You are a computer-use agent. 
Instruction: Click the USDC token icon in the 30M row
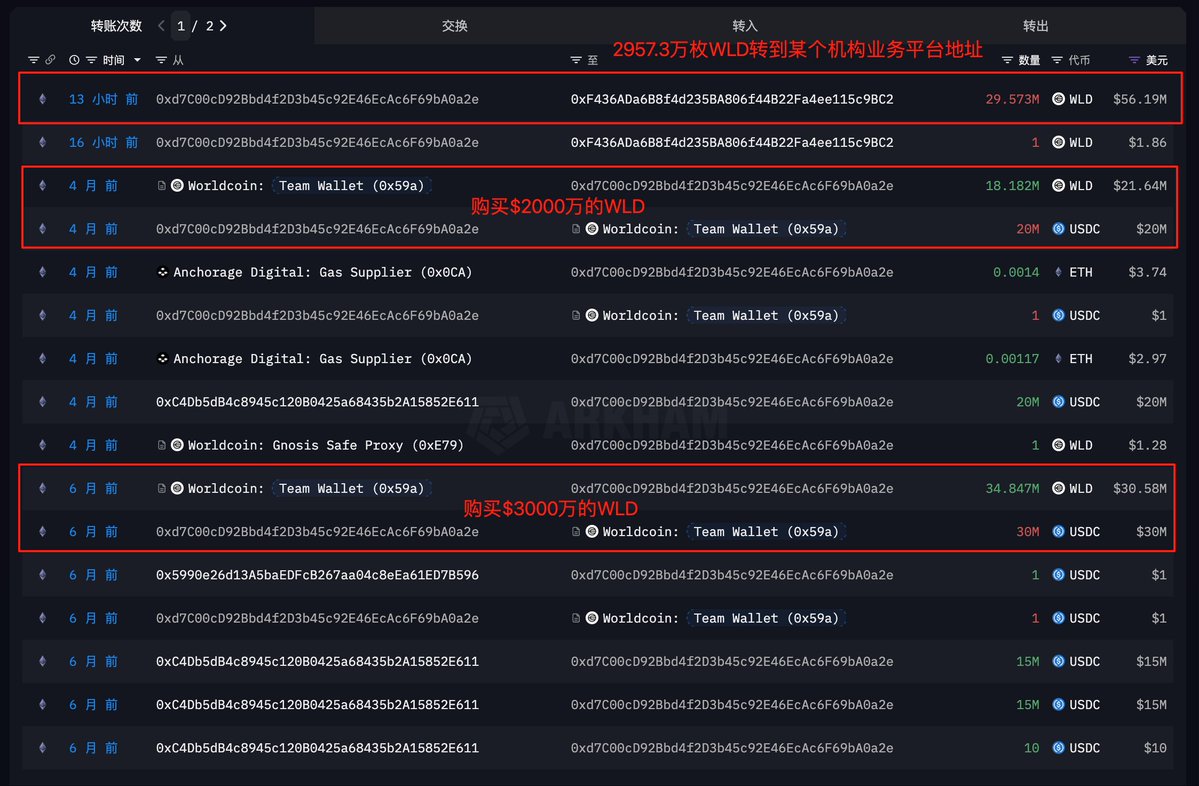tap(1058, 531)
